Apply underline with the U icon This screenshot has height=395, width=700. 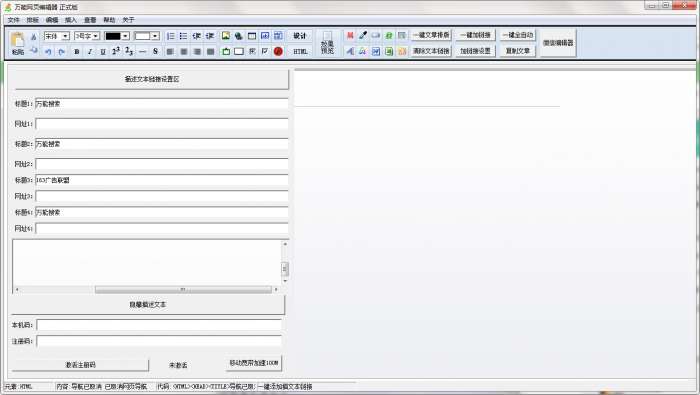tap(103, 52)
